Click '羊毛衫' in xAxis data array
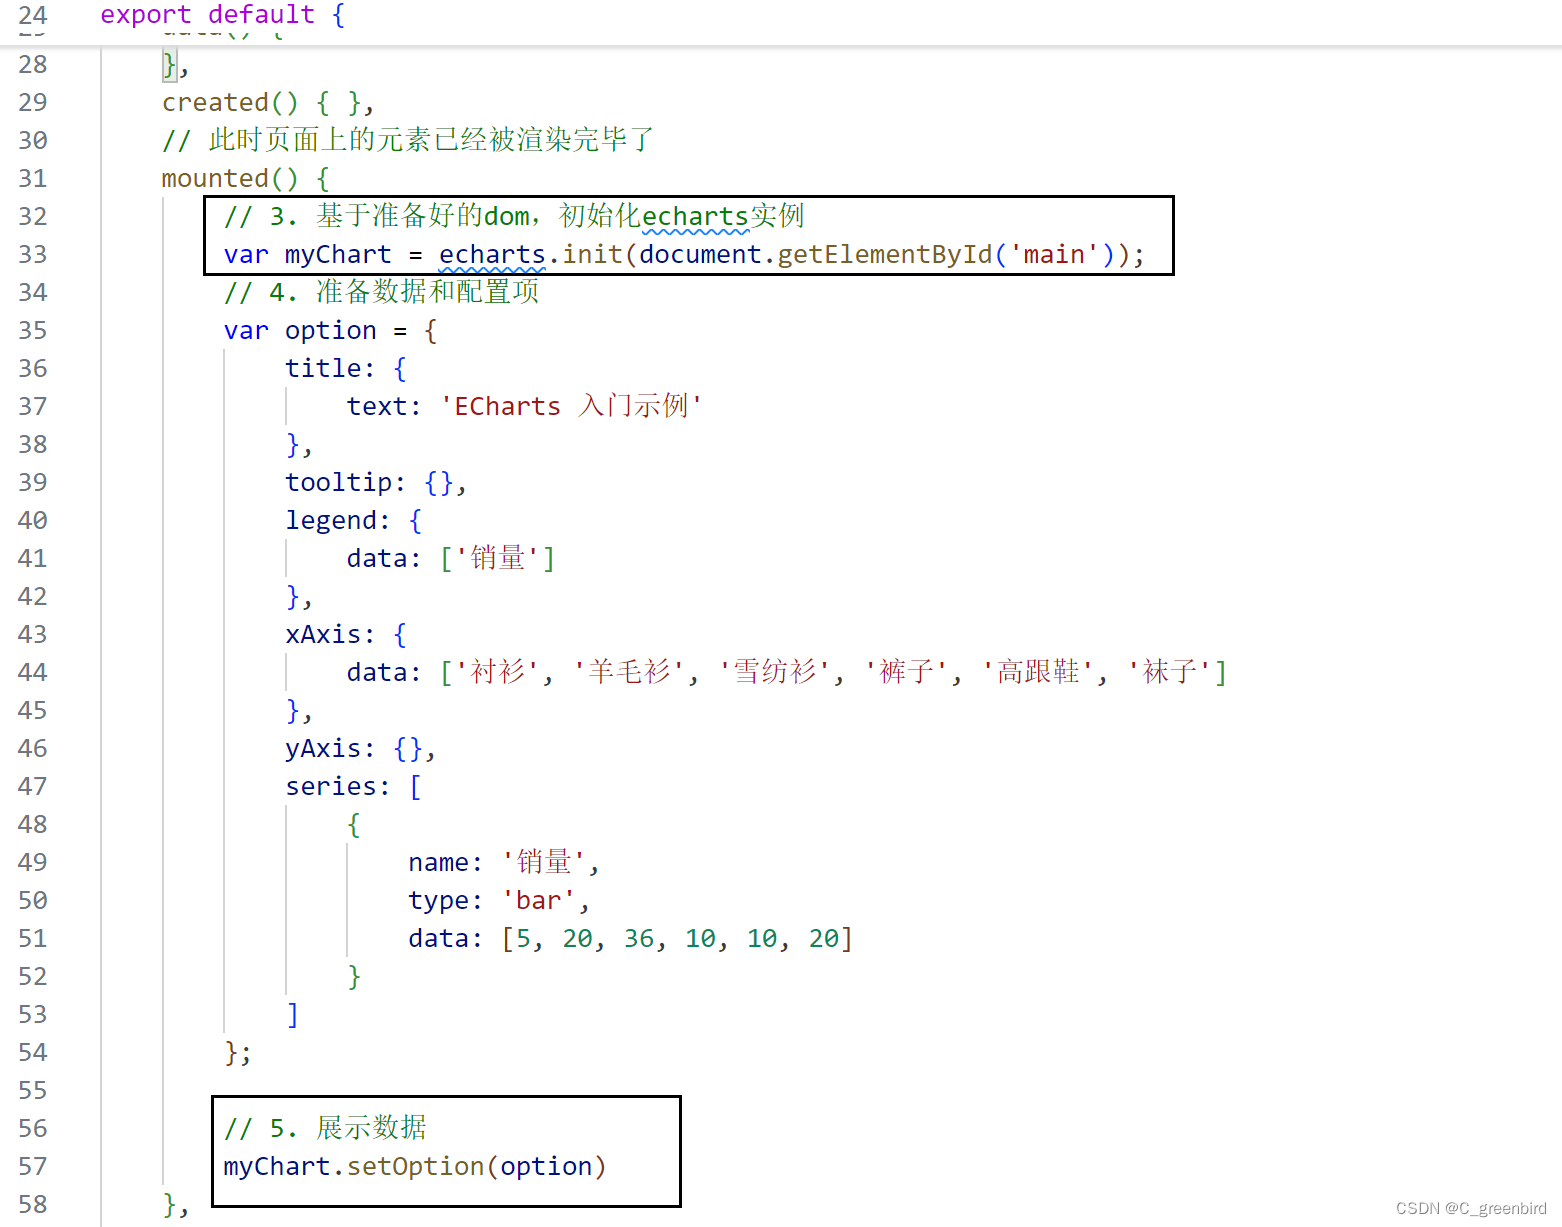This screenshot has height=1227, width=1562. coord(629,673)
